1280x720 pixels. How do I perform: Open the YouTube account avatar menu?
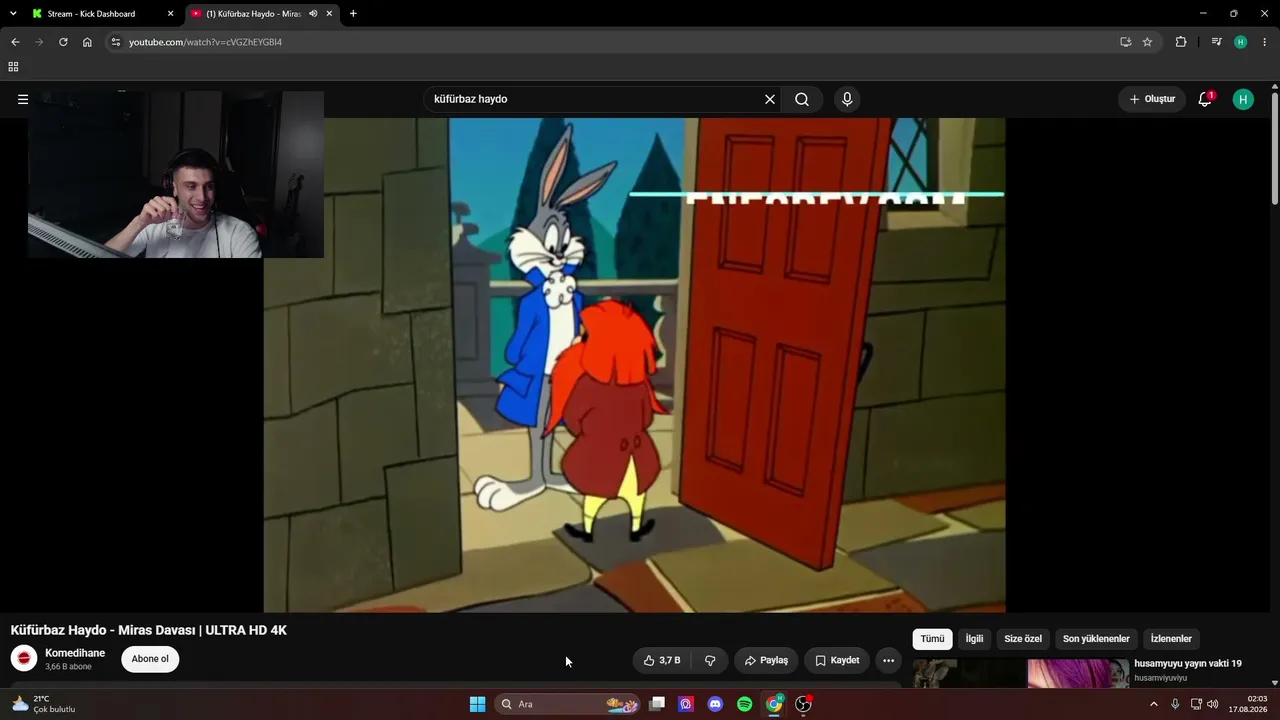(1243, 99)
